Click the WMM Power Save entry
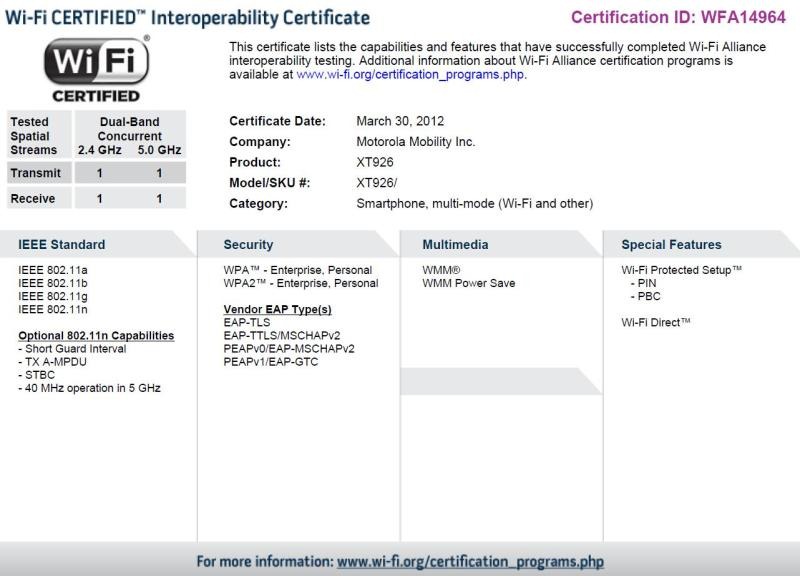800x576 pixels. (468, 283)
